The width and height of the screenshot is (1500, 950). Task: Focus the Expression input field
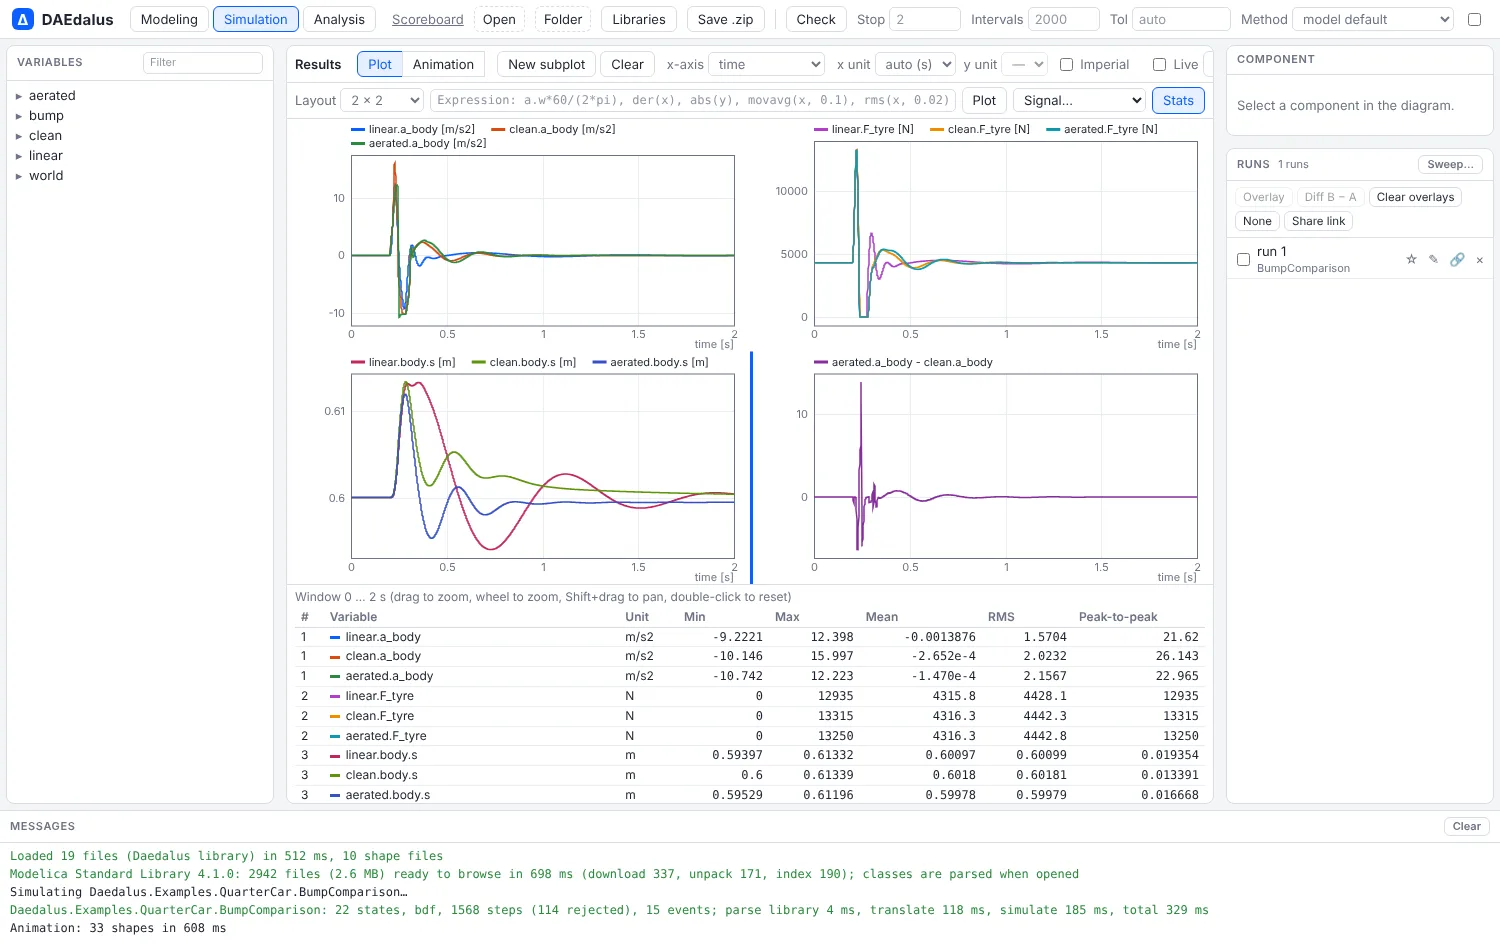pos(693,100)
